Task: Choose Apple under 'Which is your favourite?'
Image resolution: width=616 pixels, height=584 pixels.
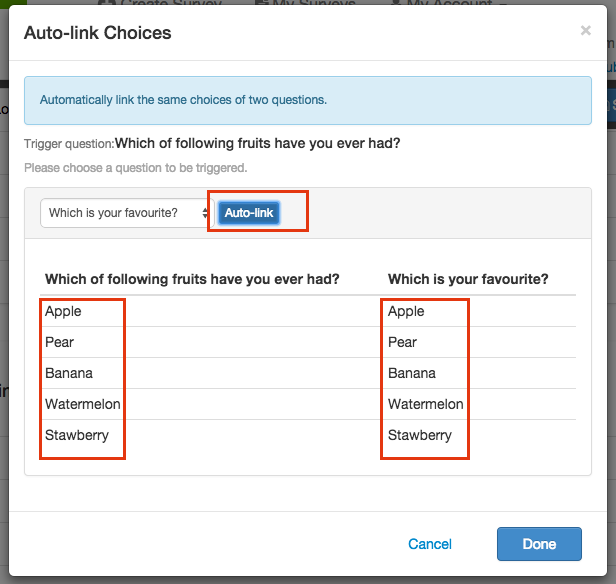Action: 406,311
